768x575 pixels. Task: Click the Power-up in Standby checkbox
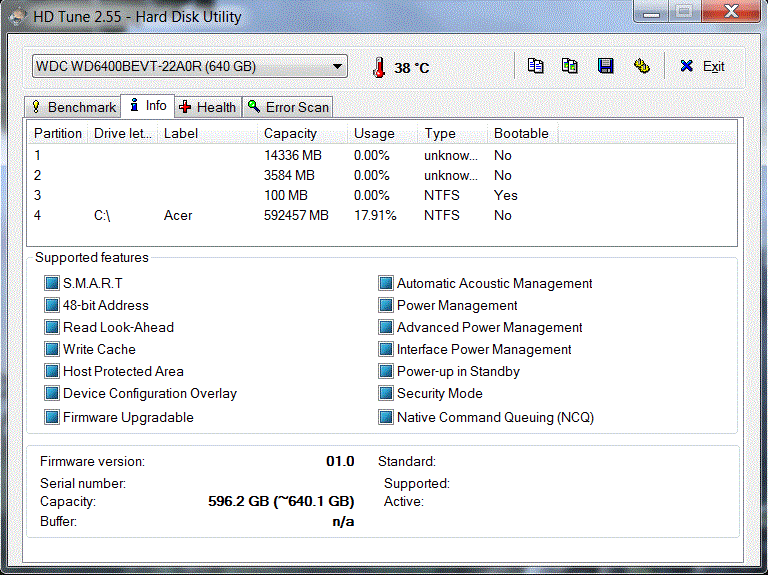[x=385, y=371]
